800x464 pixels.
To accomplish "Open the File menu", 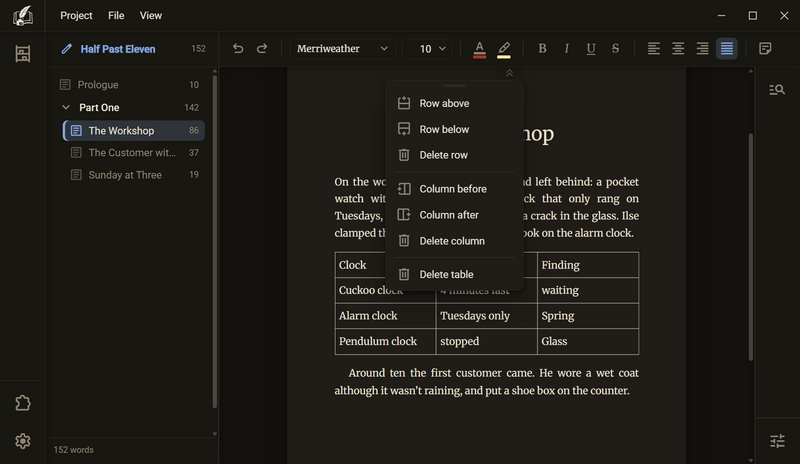I will point(116,15).
